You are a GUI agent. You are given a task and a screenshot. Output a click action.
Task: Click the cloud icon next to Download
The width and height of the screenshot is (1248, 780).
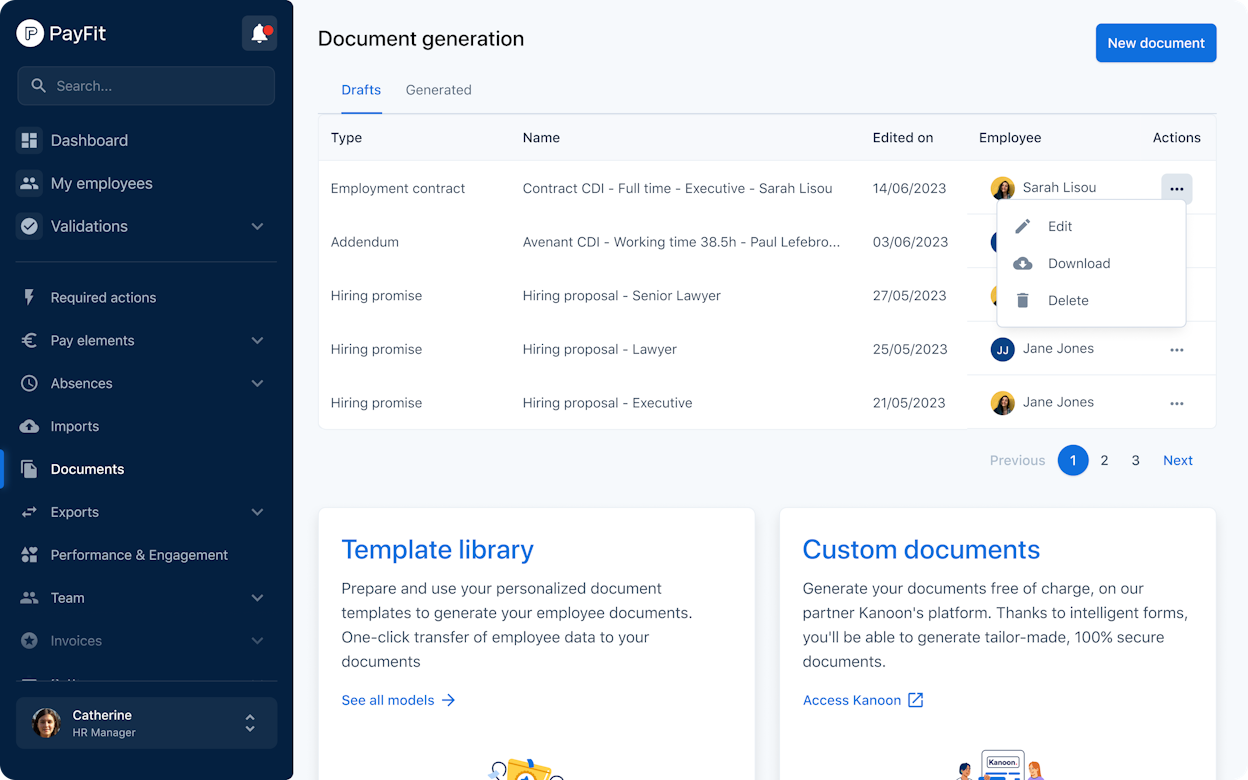(x=1022, y=264)
